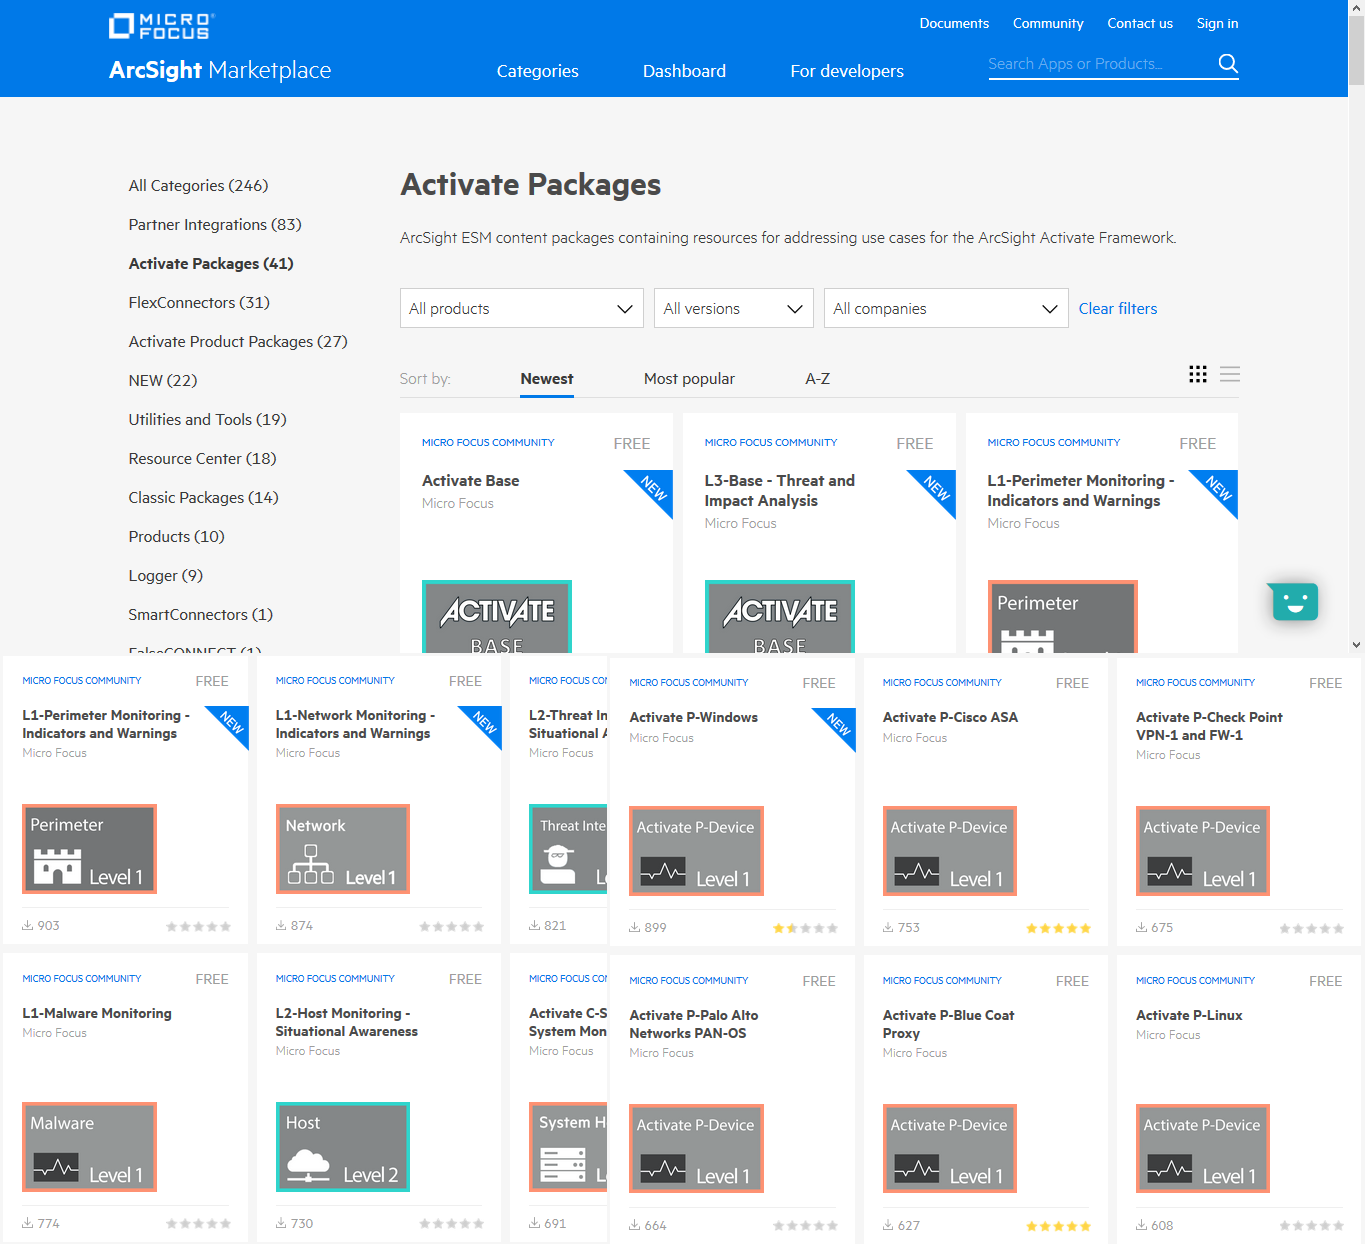Open the All companies dropdown
1365x1244 pixels.
click(x=946, y=308)
